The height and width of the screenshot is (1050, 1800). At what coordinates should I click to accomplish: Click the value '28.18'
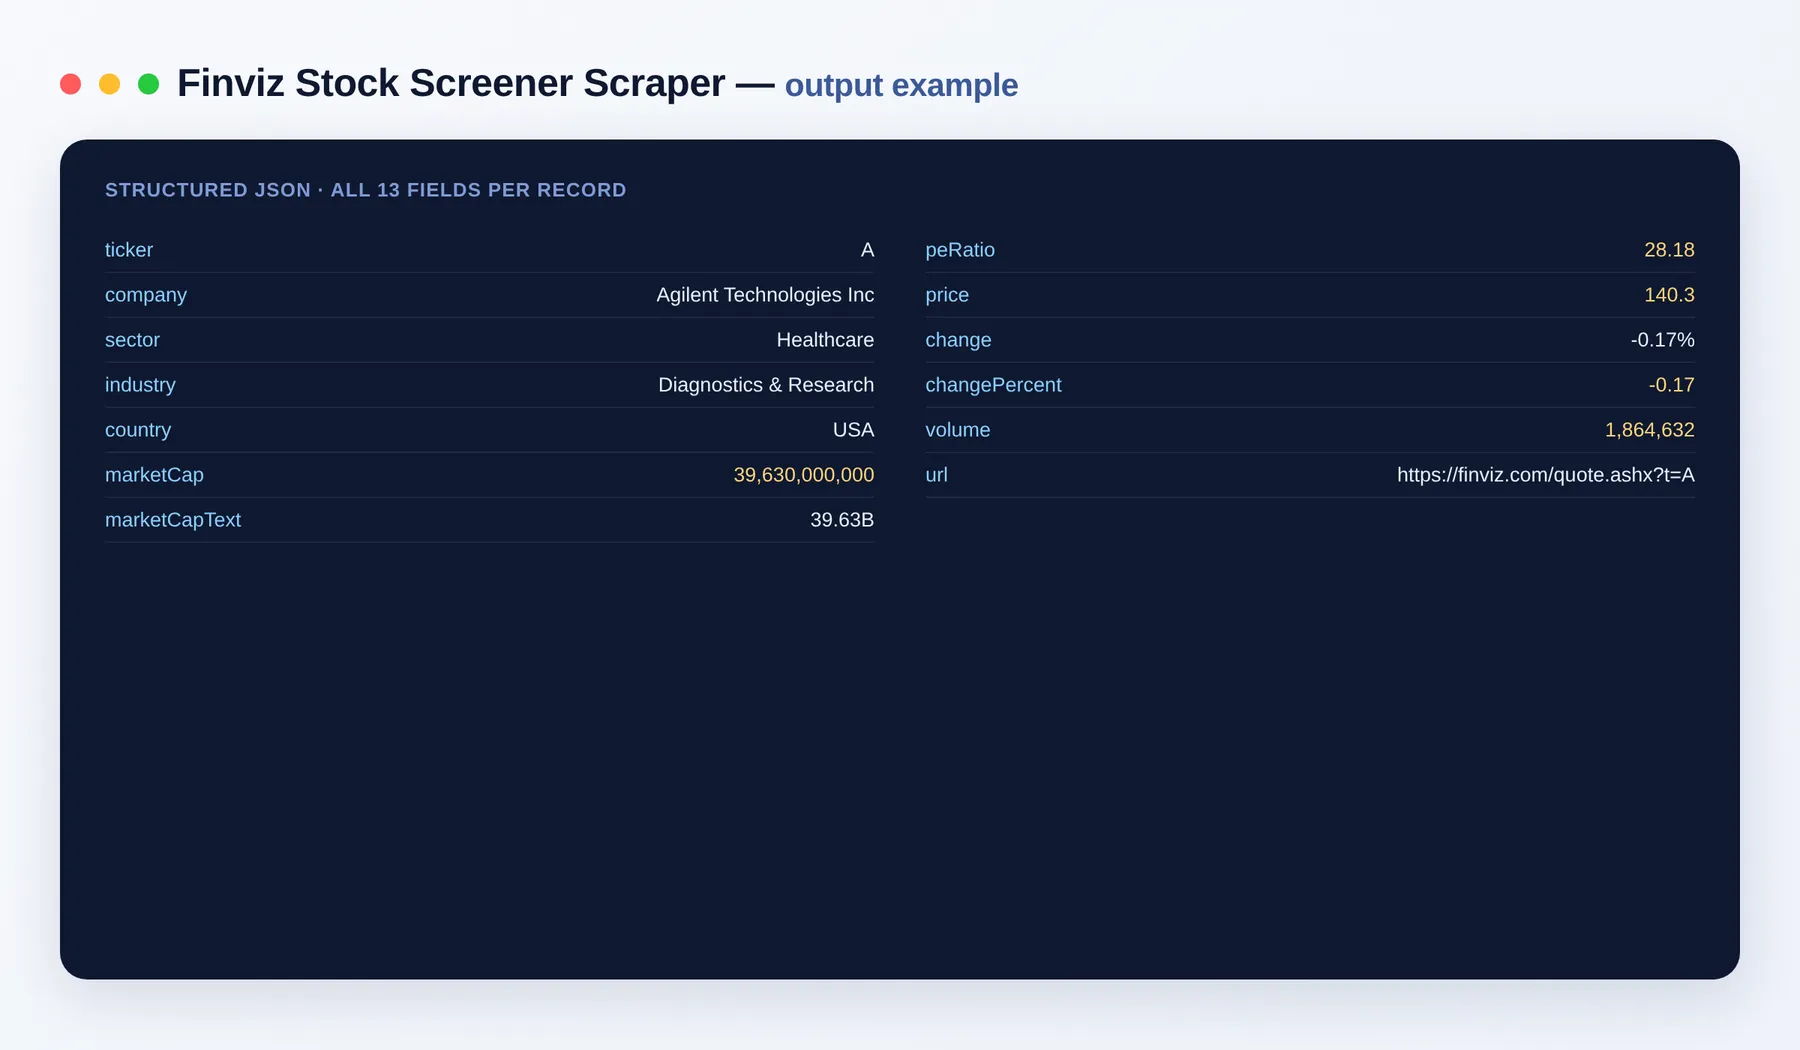pos(1669,250)
